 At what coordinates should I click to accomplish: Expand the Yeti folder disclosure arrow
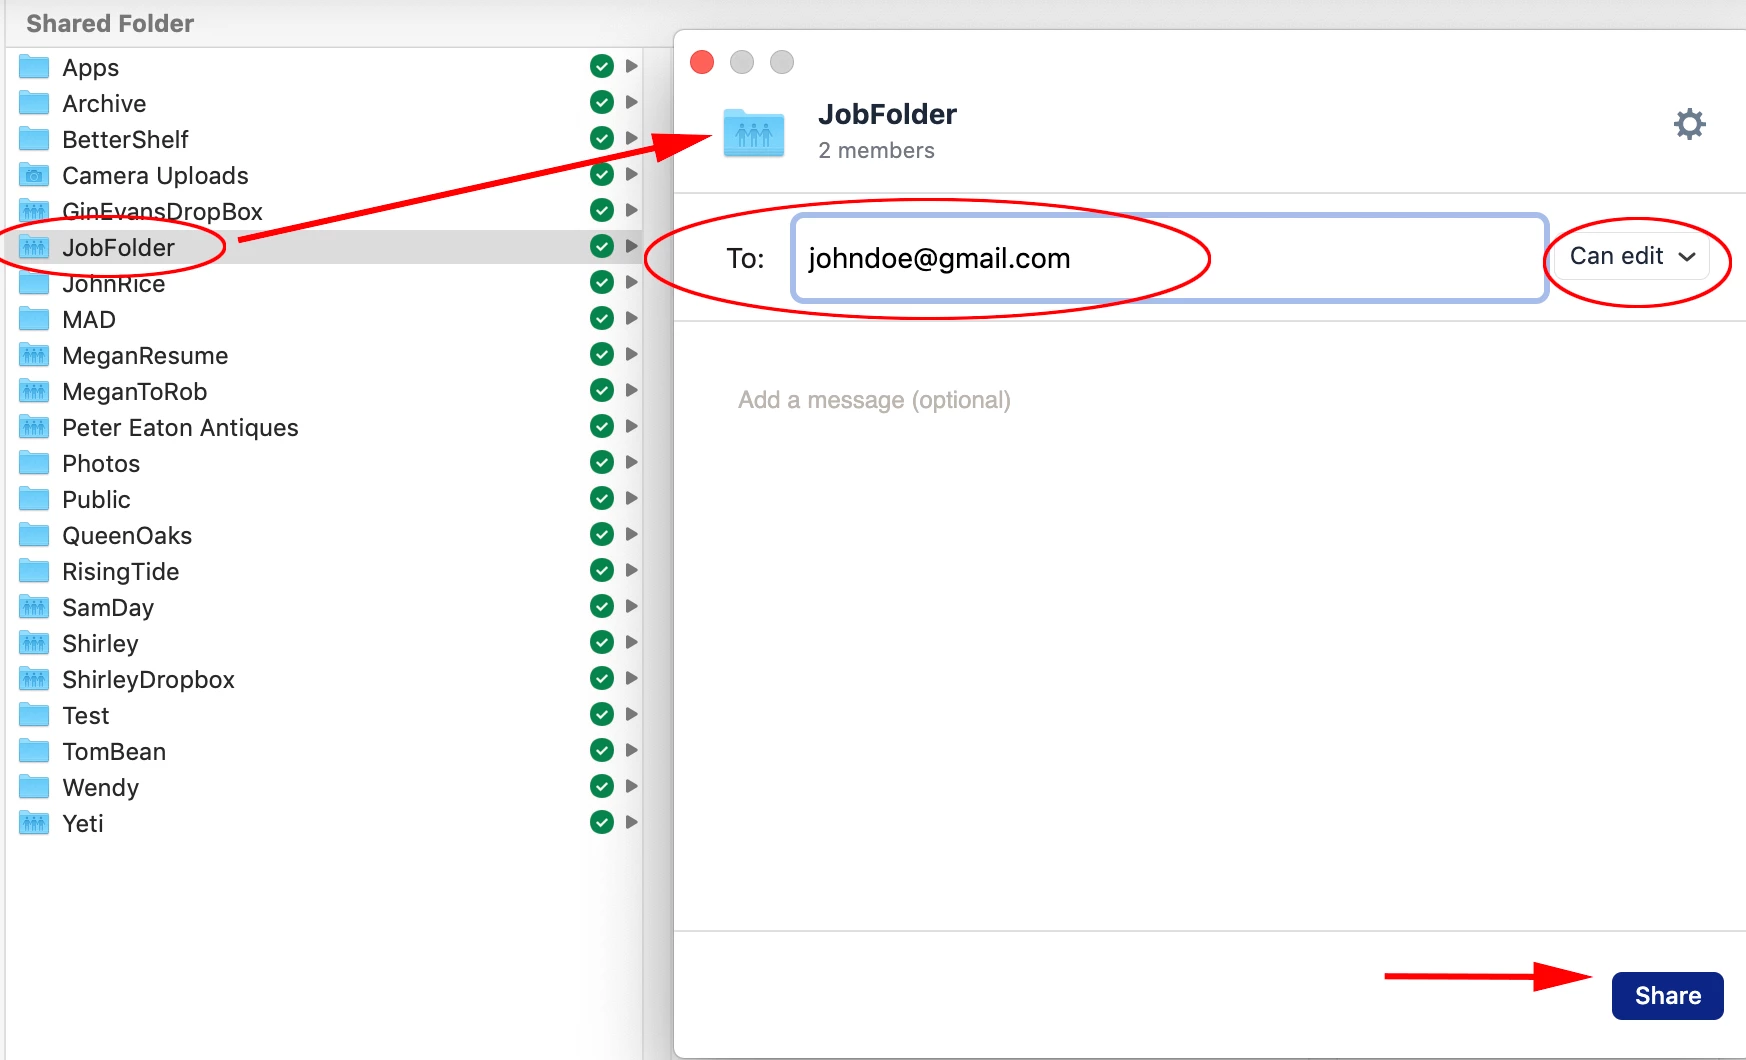pyautogui.click(x=632, y=822)
